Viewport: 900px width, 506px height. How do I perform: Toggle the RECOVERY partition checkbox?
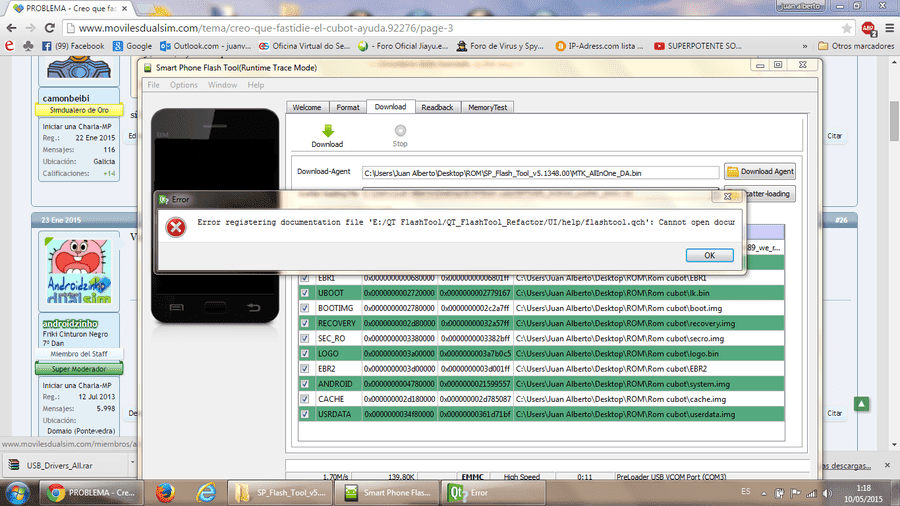pos(305,324)
